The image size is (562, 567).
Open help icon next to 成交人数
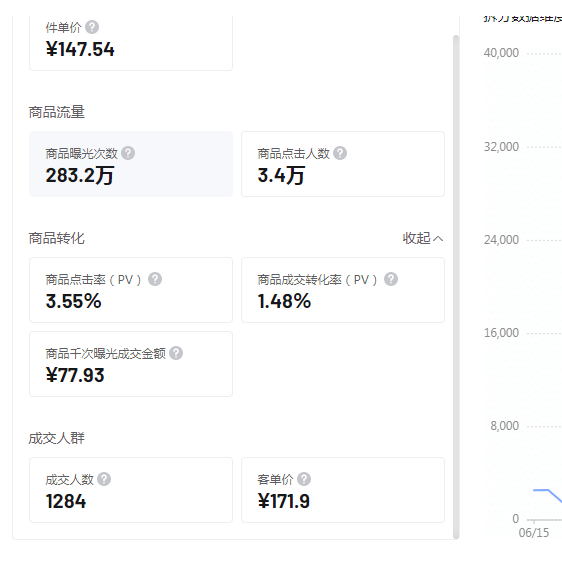[x=104, y=479]
